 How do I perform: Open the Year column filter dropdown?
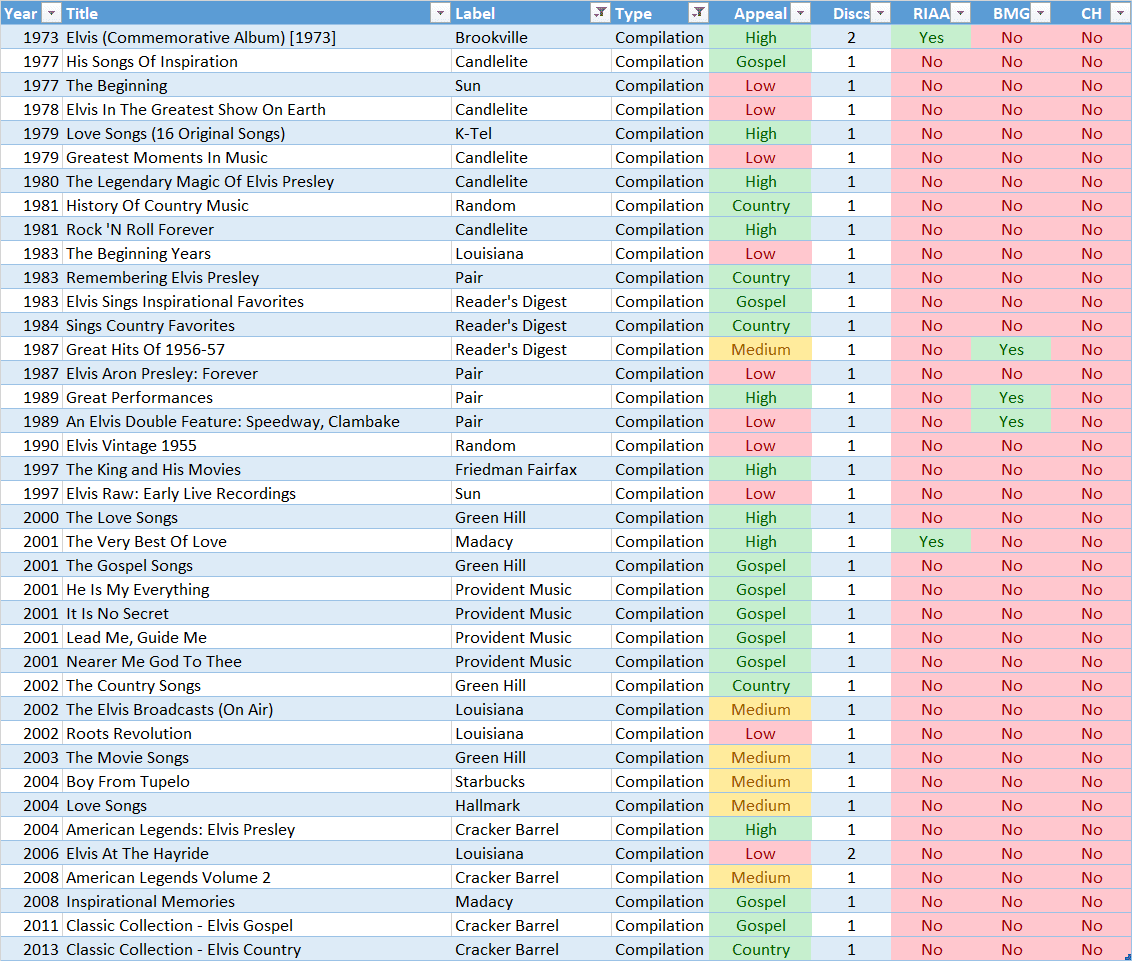click(51, 13)
